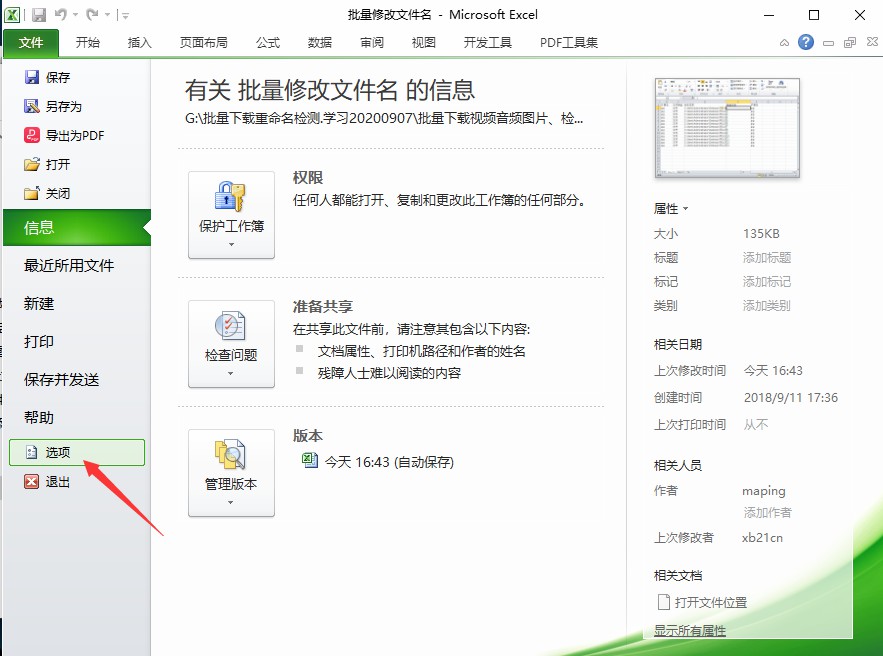
Task: Open Excel 选项 dialog
Action: click(77, 452)
